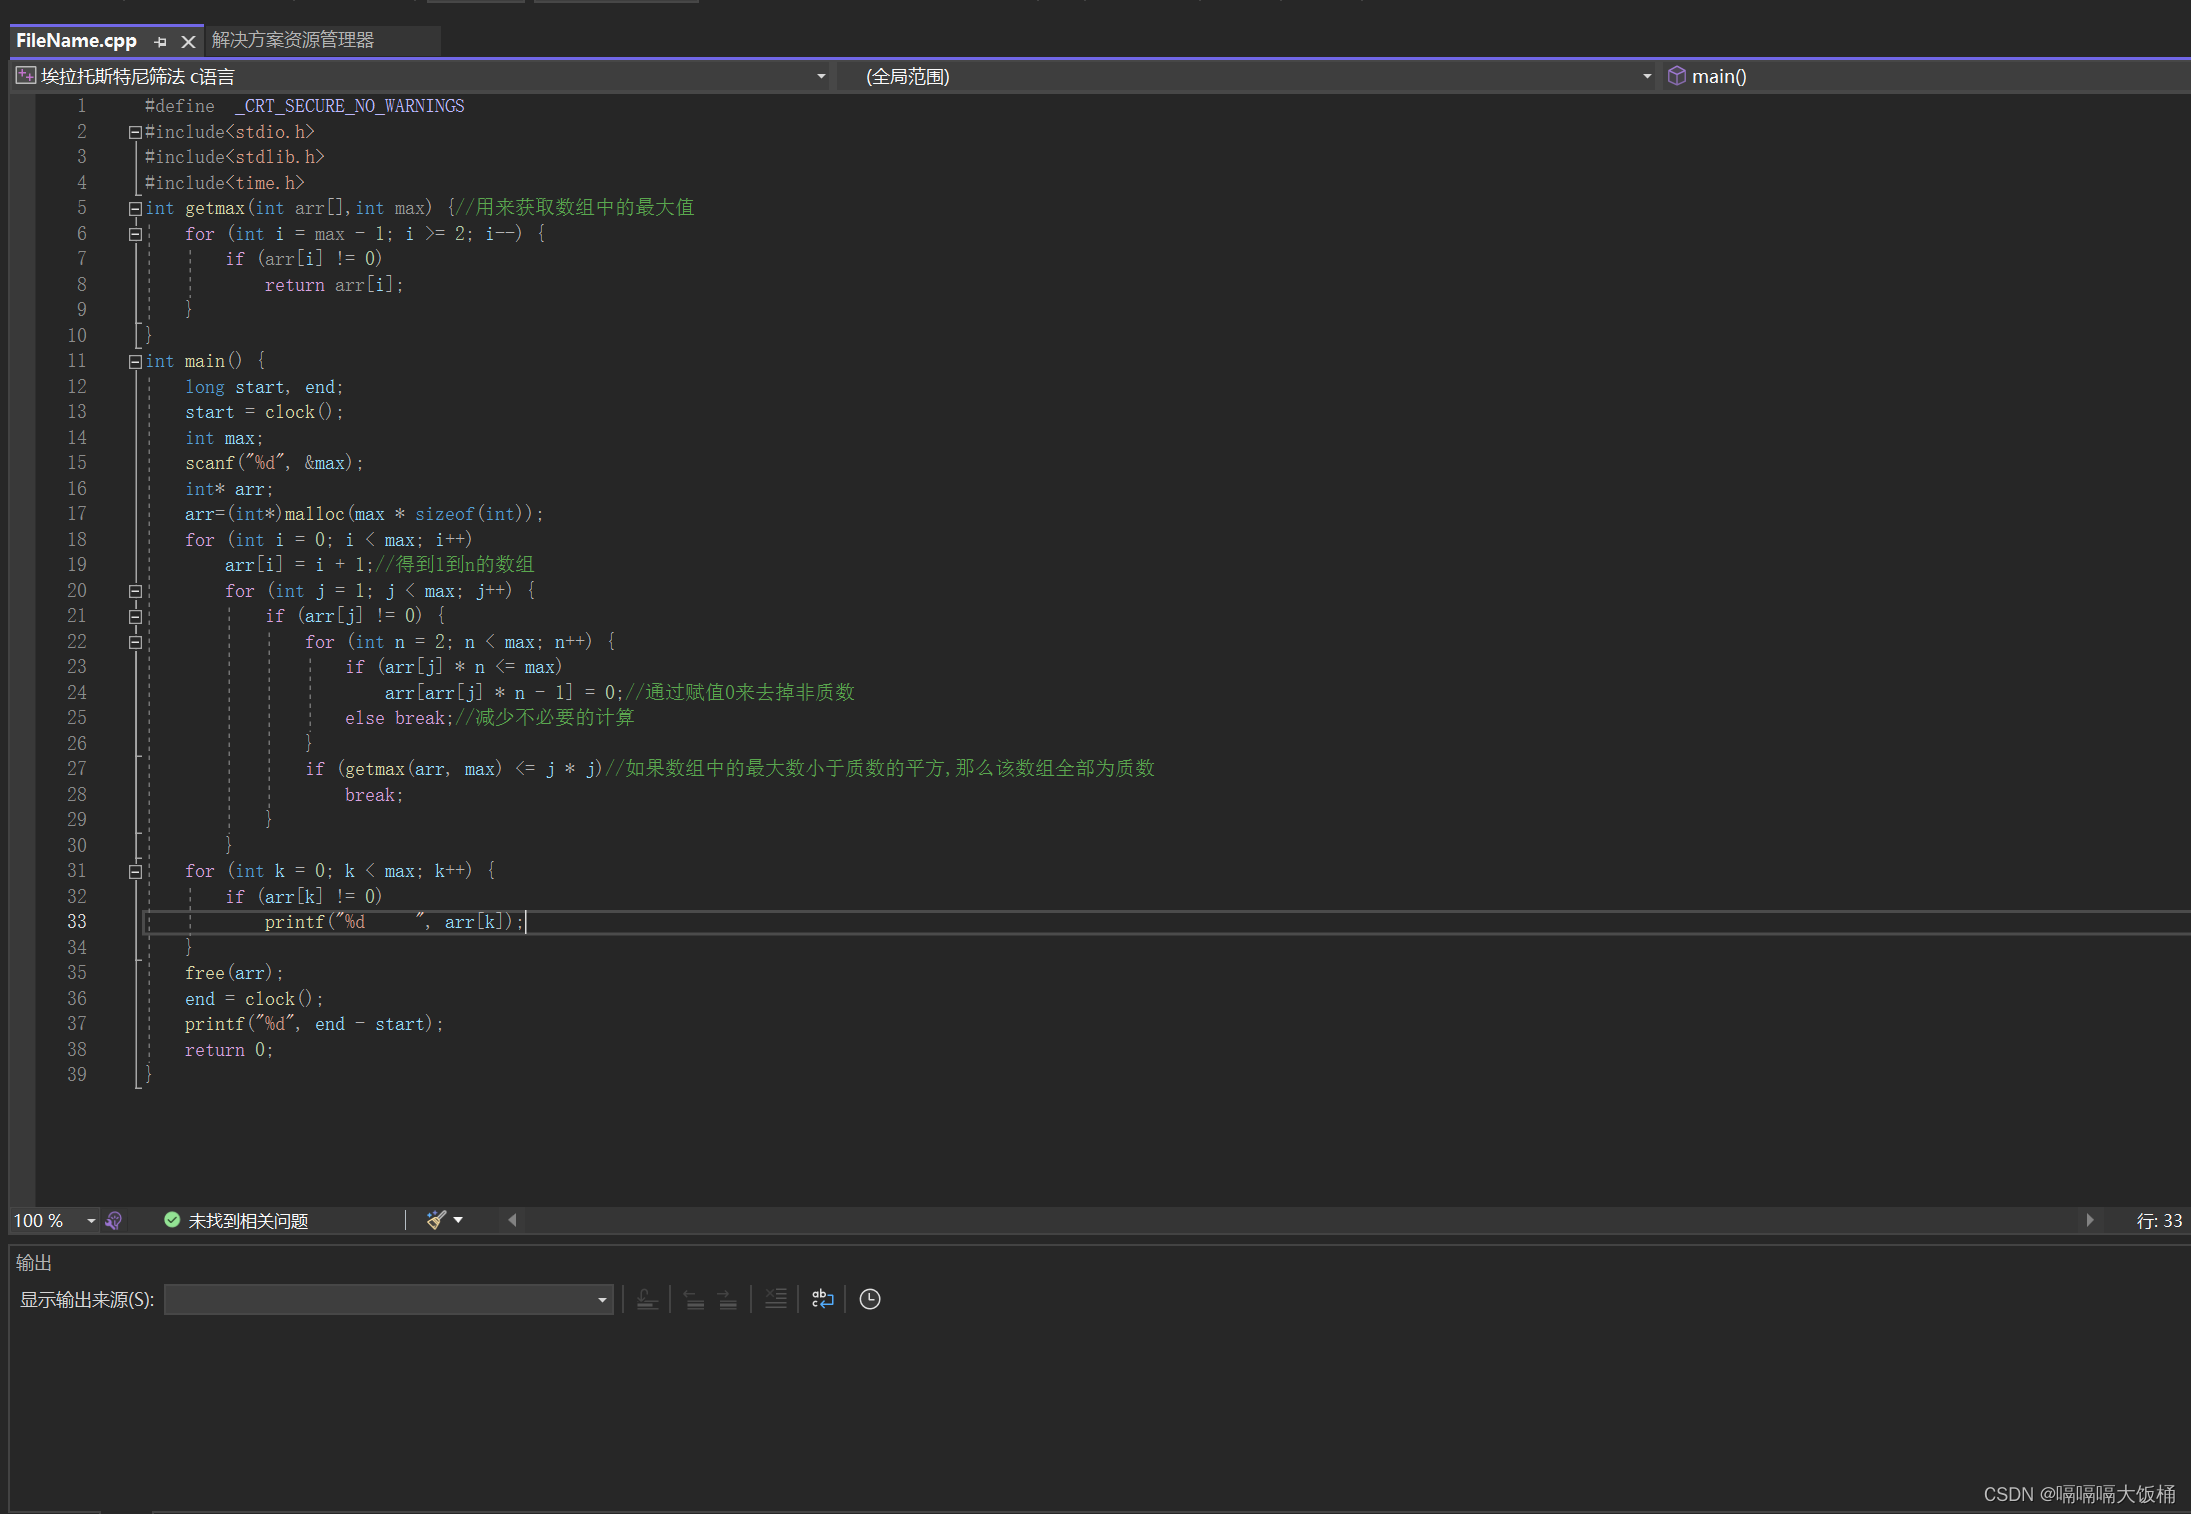2191x1514 pixels.
Task: Open the show output source dropdown
Action: 602,1300
